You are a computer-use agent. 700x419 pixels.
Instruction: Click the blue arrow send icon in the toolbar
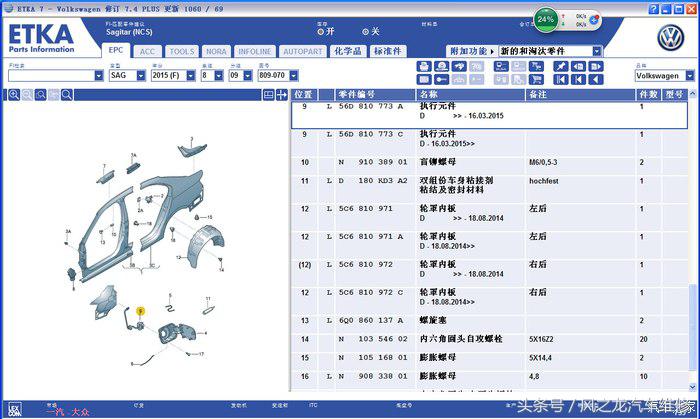point(459,66)
